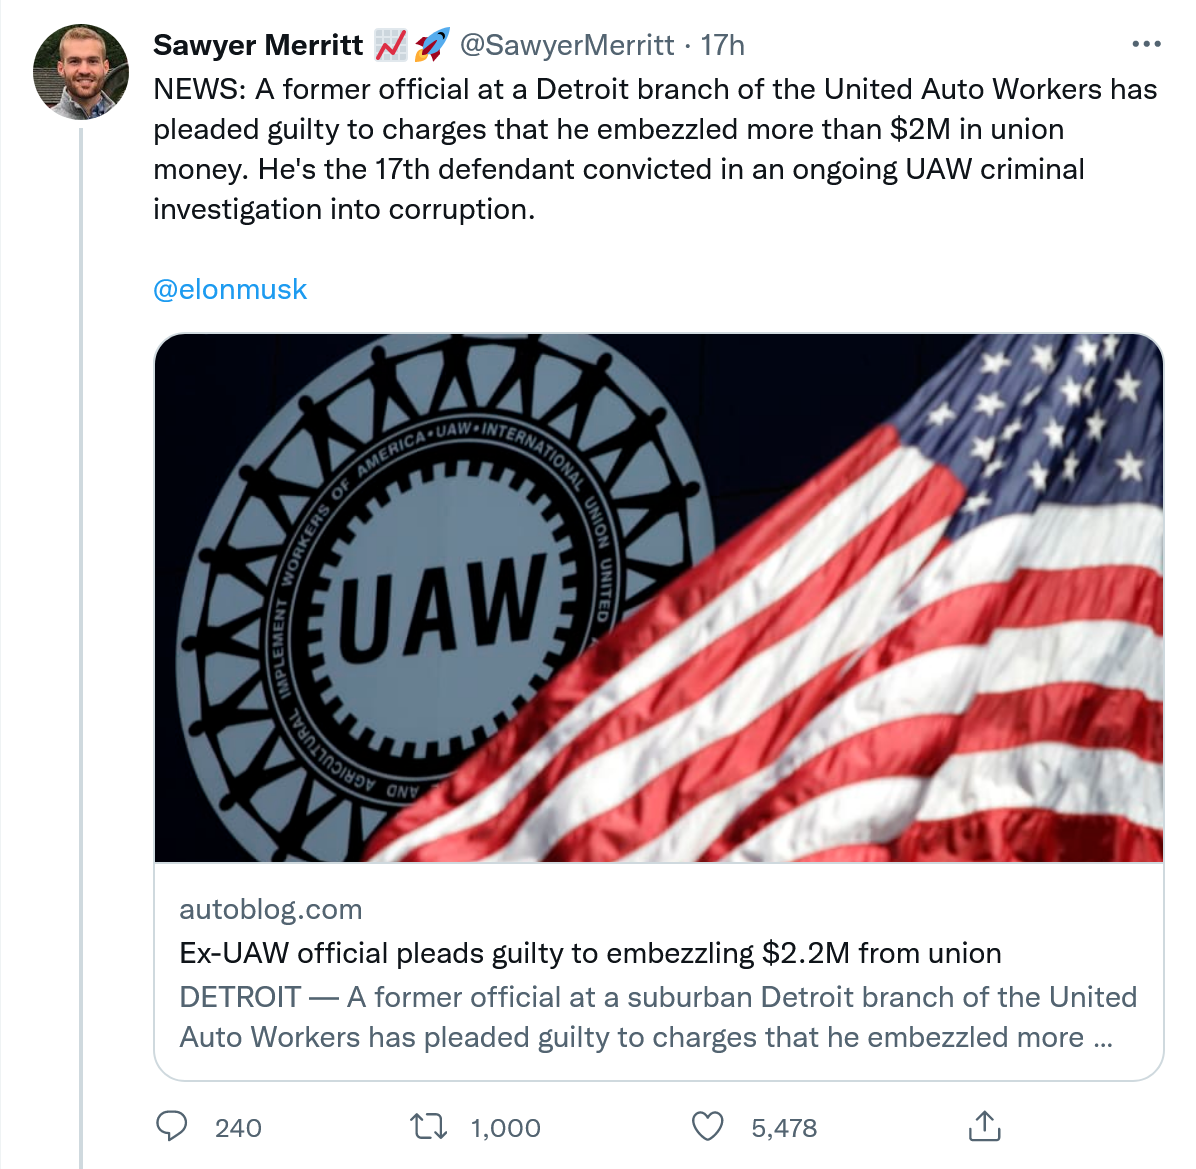Click the rocket emoji beside the name
The height and width of the screenshot is (1169, 1196).
pyautogui.click(x=432, y=45)
